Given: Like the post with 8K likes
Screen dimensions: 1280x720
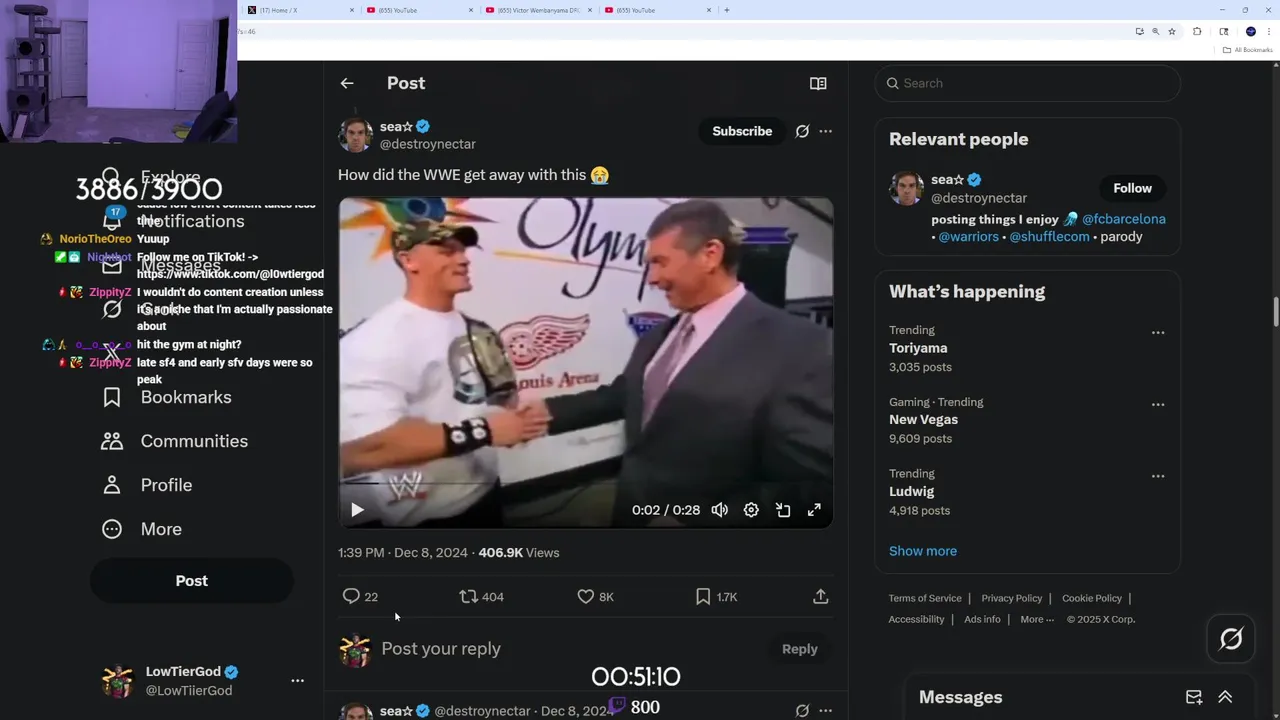Looking at the screenshot, I should (x=586, y=597).
